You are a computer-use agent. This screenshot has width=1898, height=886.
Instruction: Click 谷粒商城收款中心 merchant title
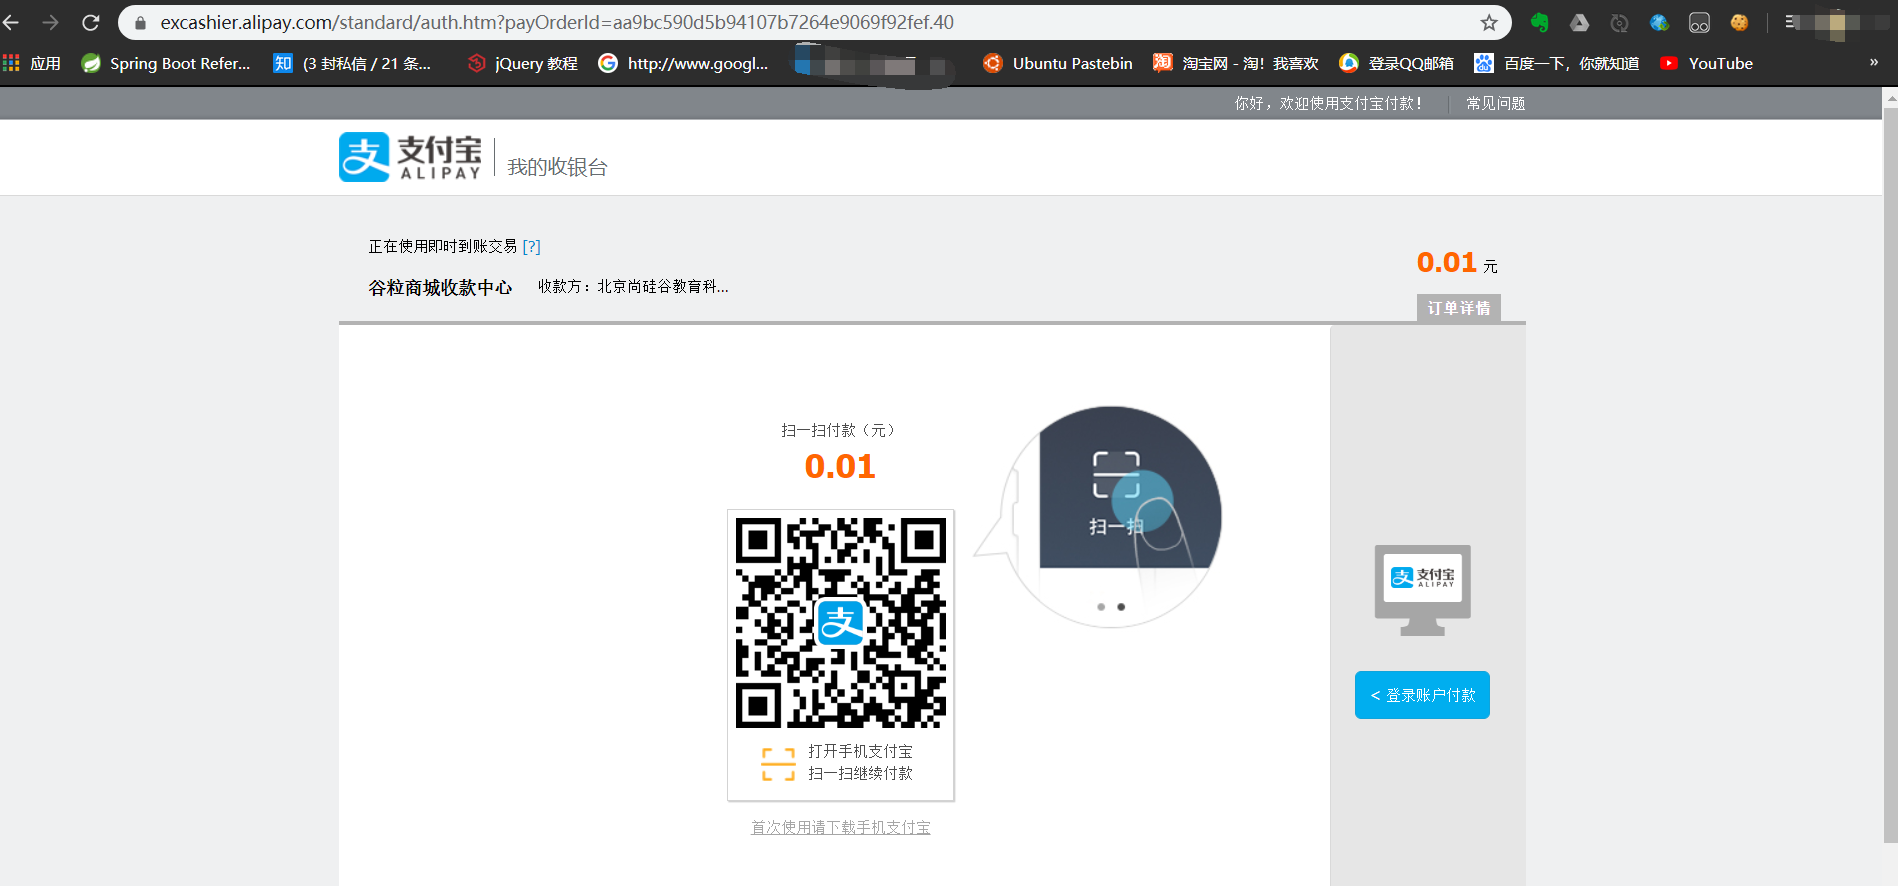440,288
